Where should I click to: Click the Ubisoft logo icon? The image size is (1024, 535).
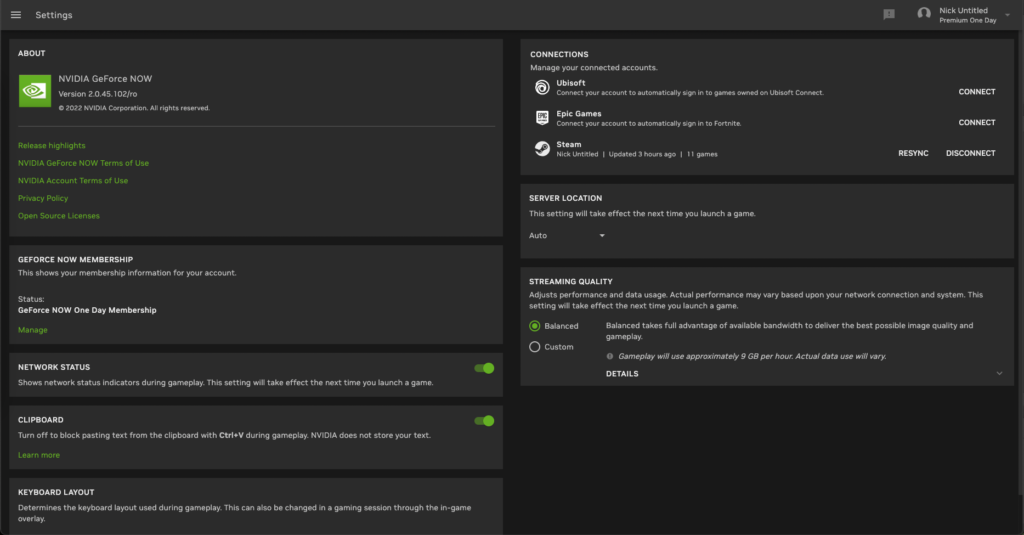point(541,87)
